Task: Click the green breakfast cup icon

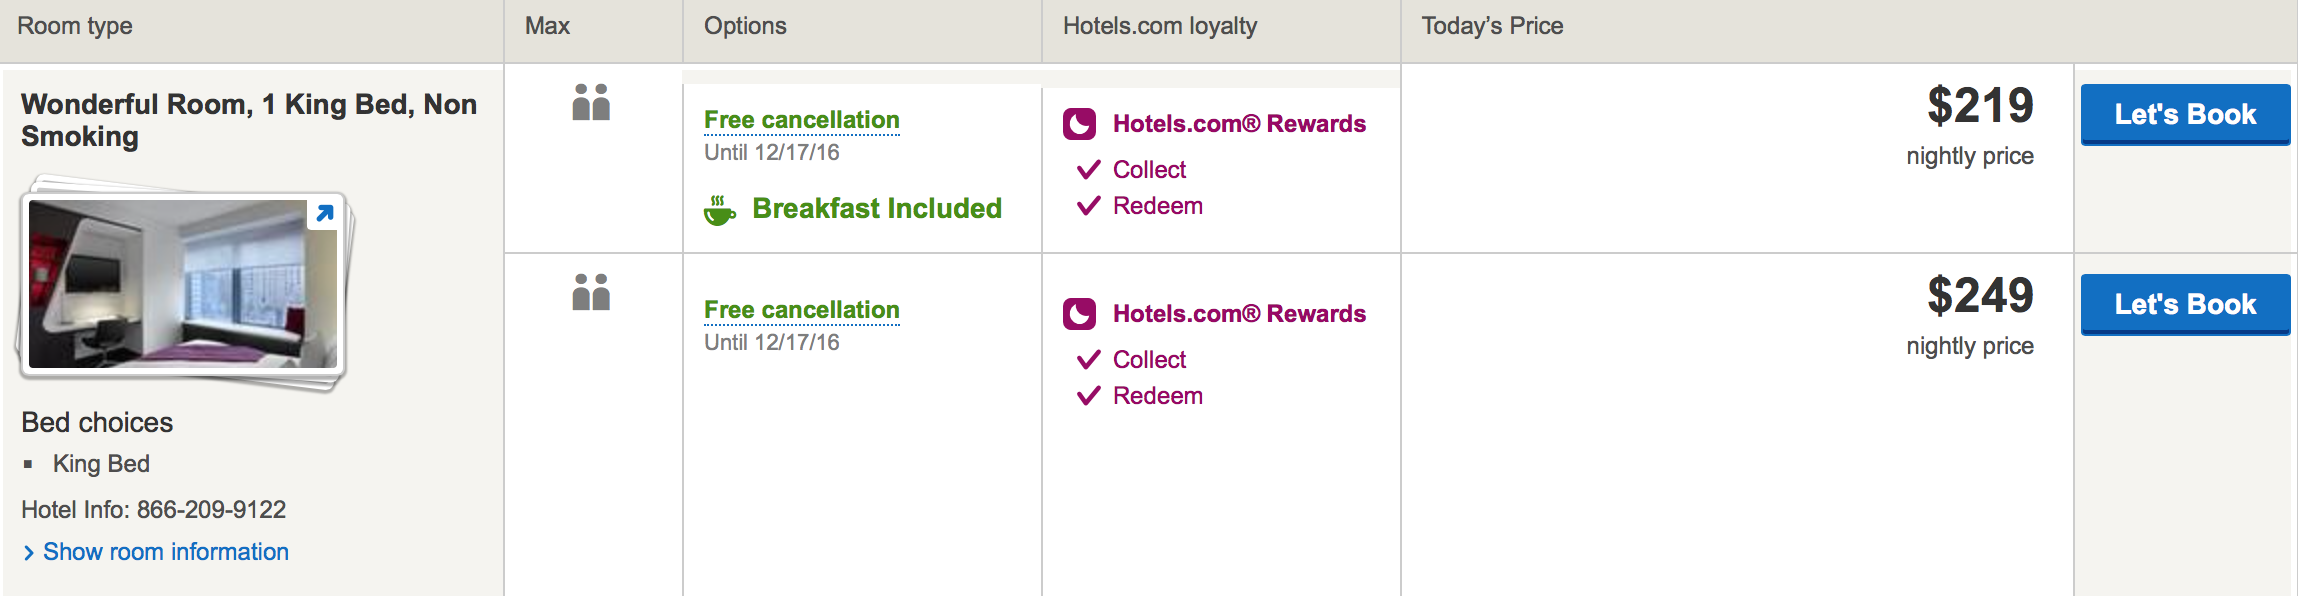Action: (x=719, y=210)
